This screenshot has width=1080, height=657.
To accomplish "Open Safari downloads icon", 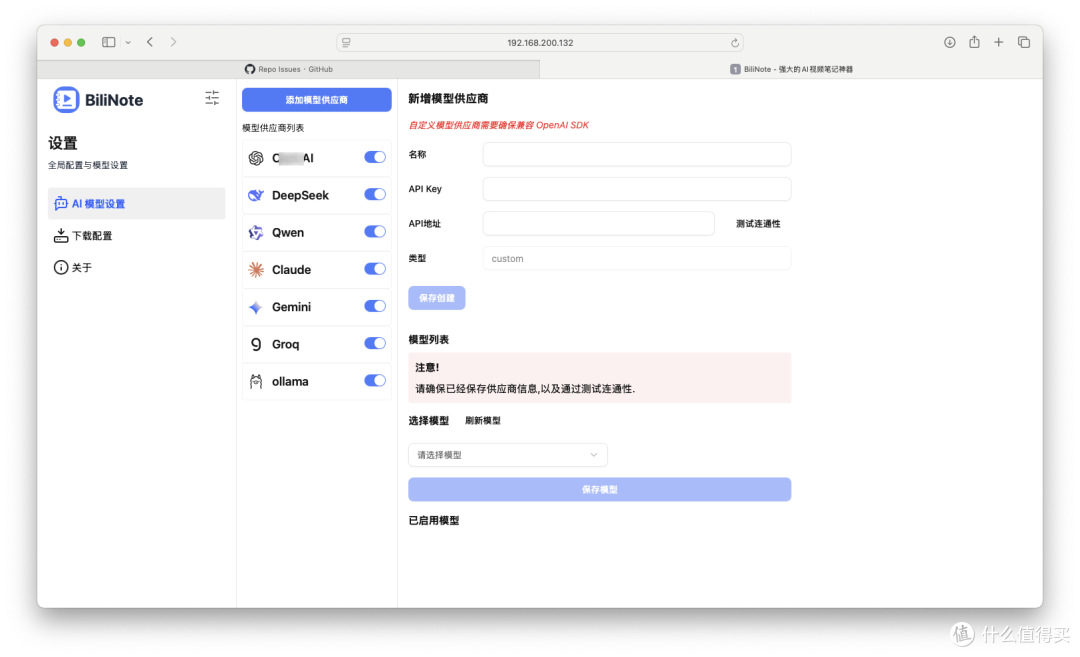I will (x=950, y=42).
